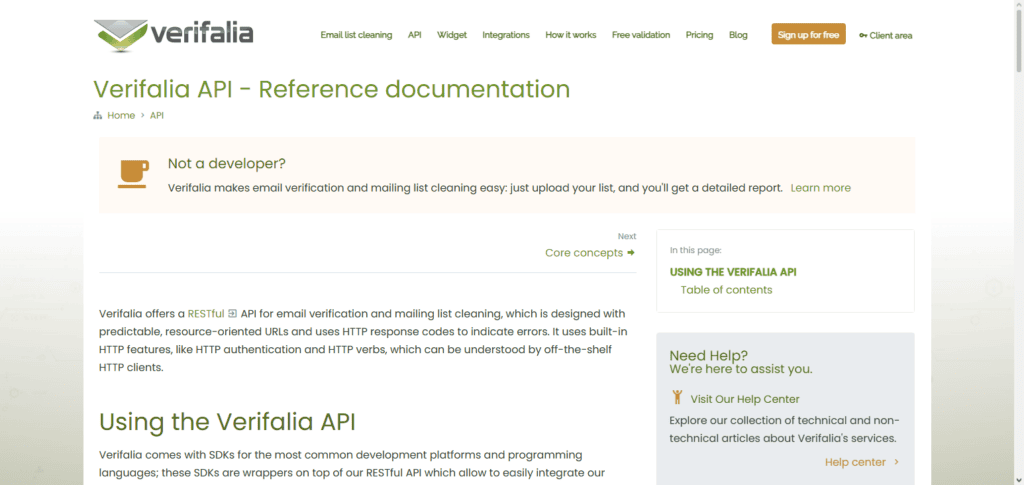Open Free validation page

[641, 35]
